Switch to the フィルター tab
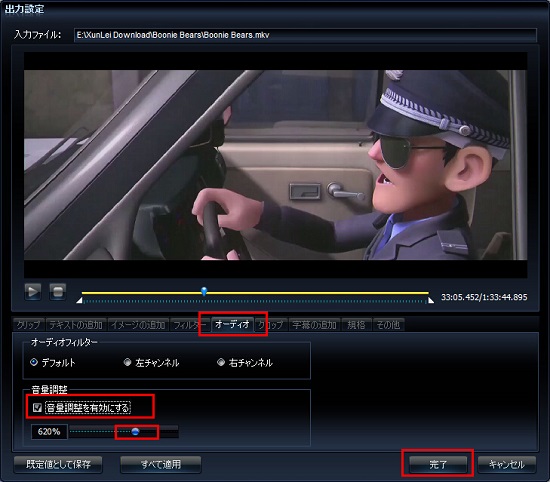Screen dimensions: 550x482 190,325
